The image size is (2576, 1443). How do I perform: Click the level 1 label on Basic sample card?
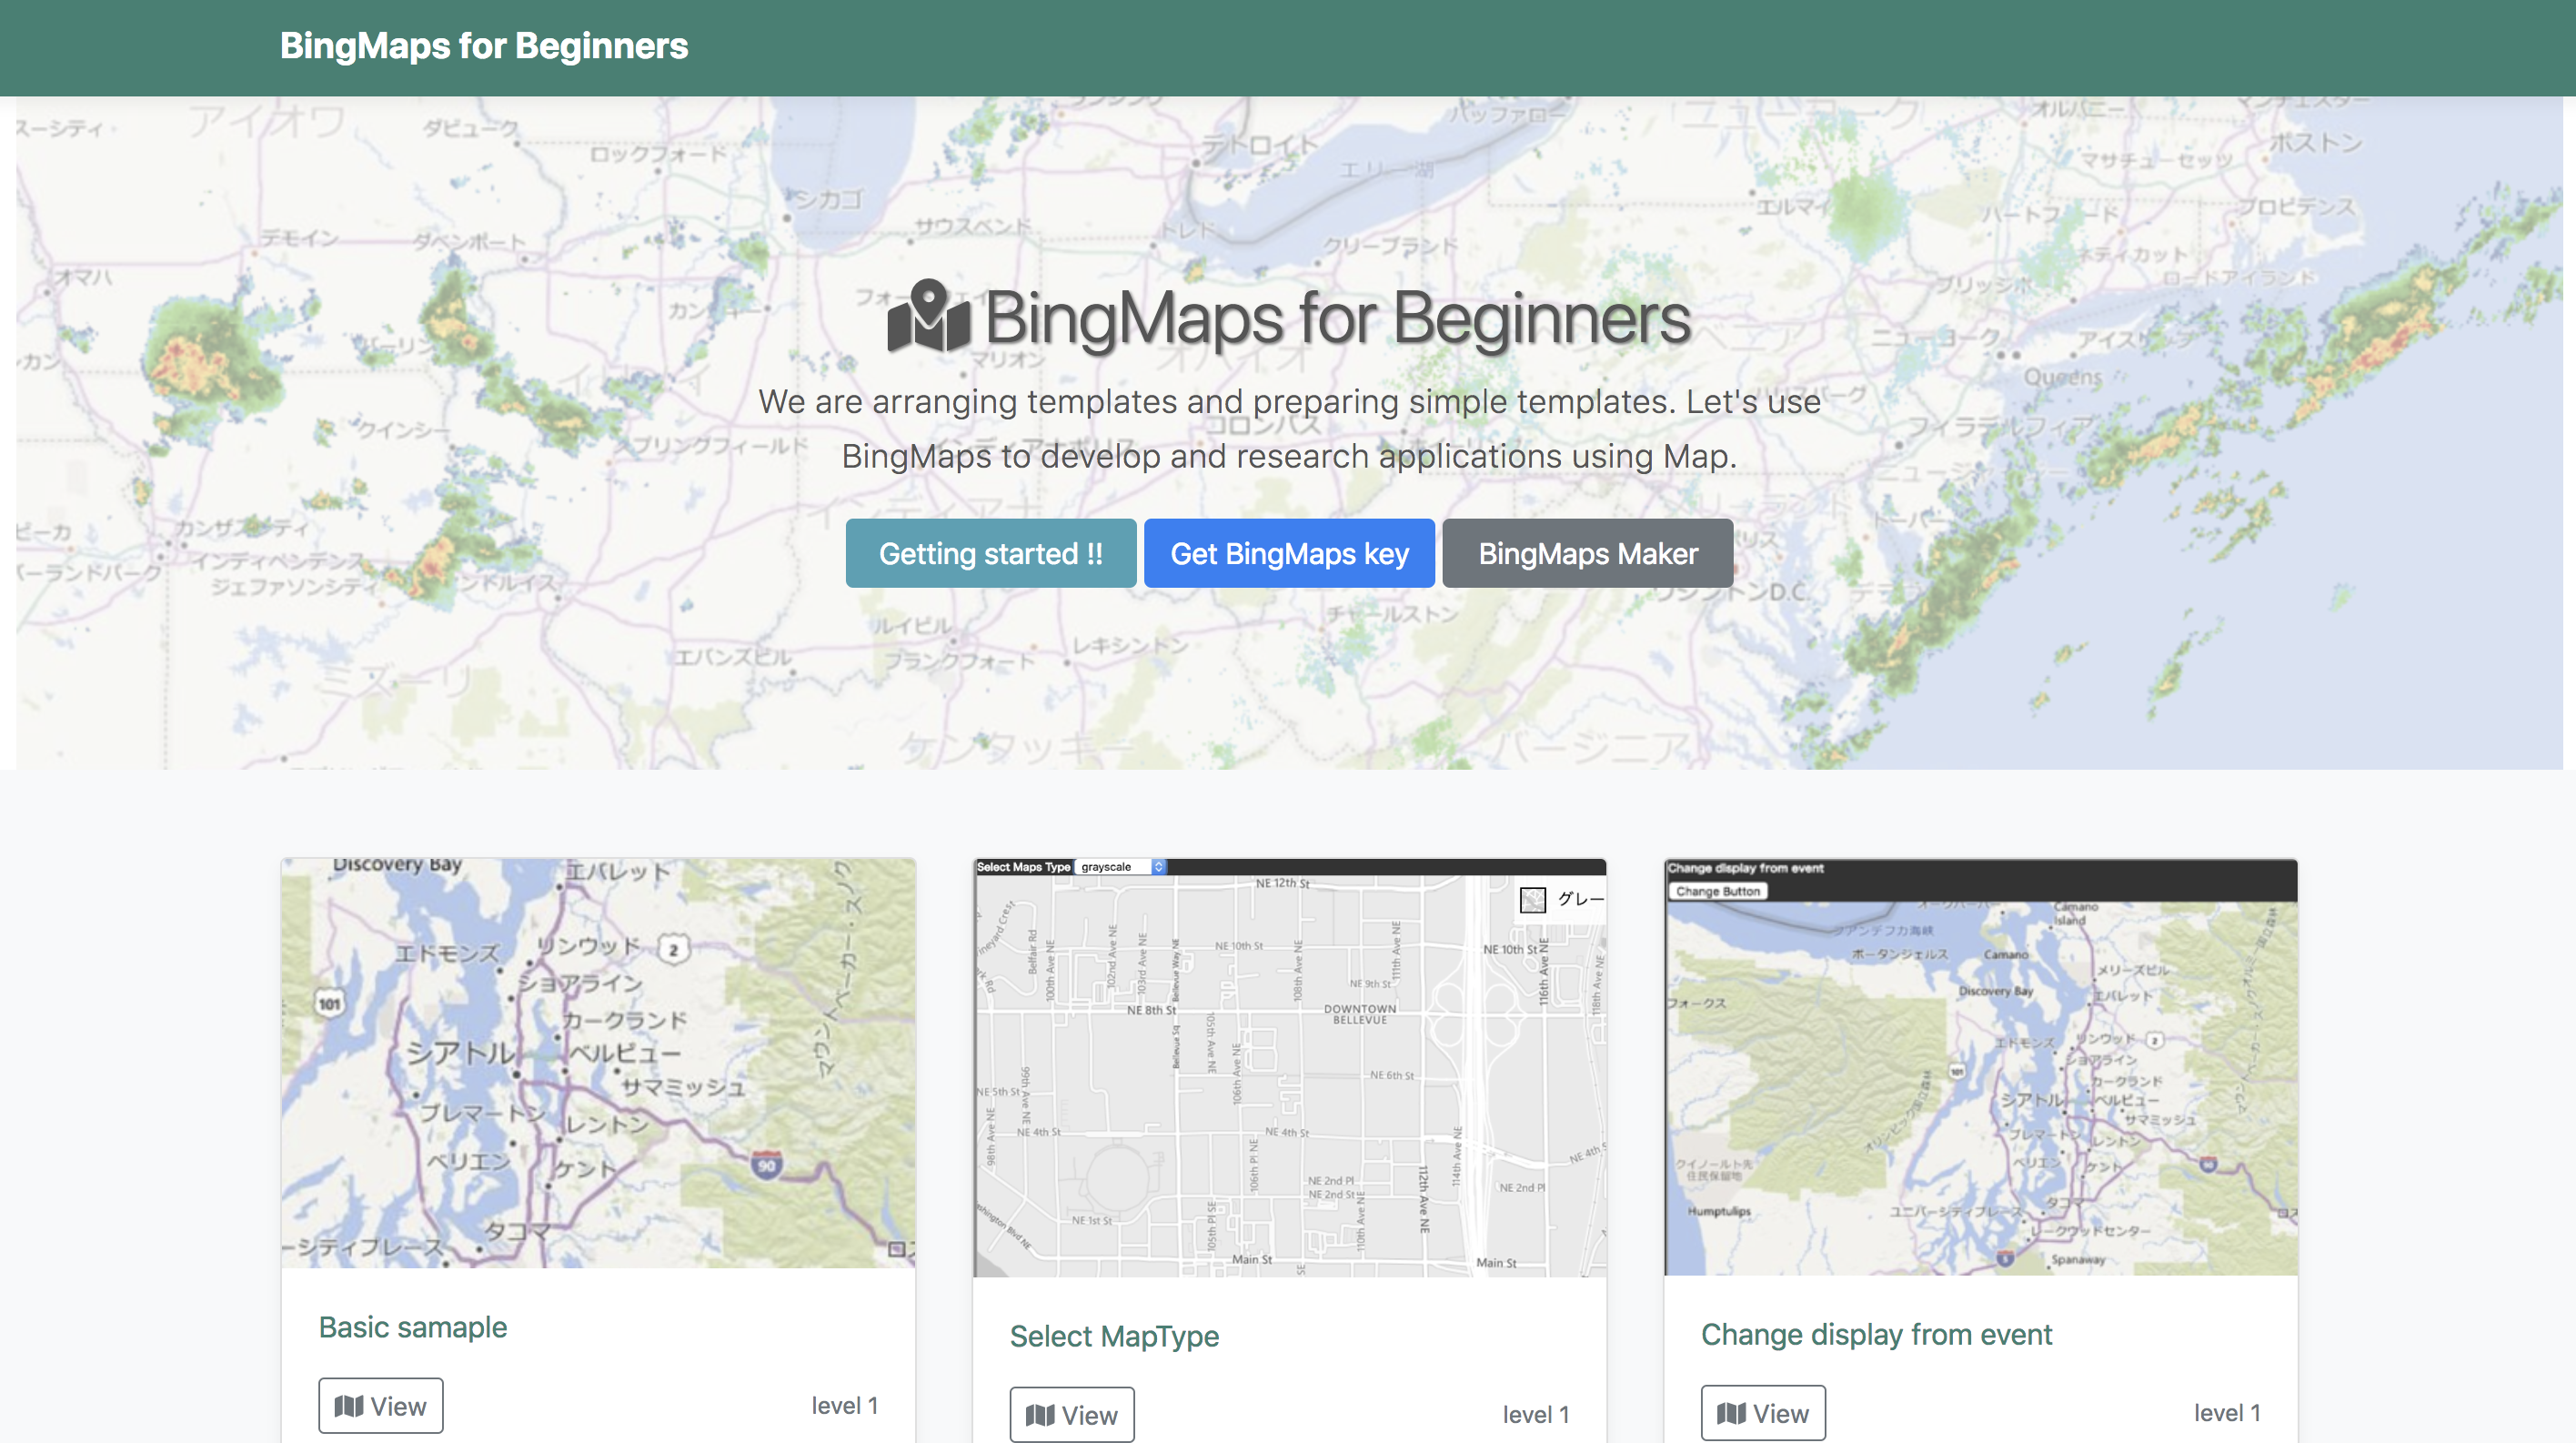(844, 1405)
